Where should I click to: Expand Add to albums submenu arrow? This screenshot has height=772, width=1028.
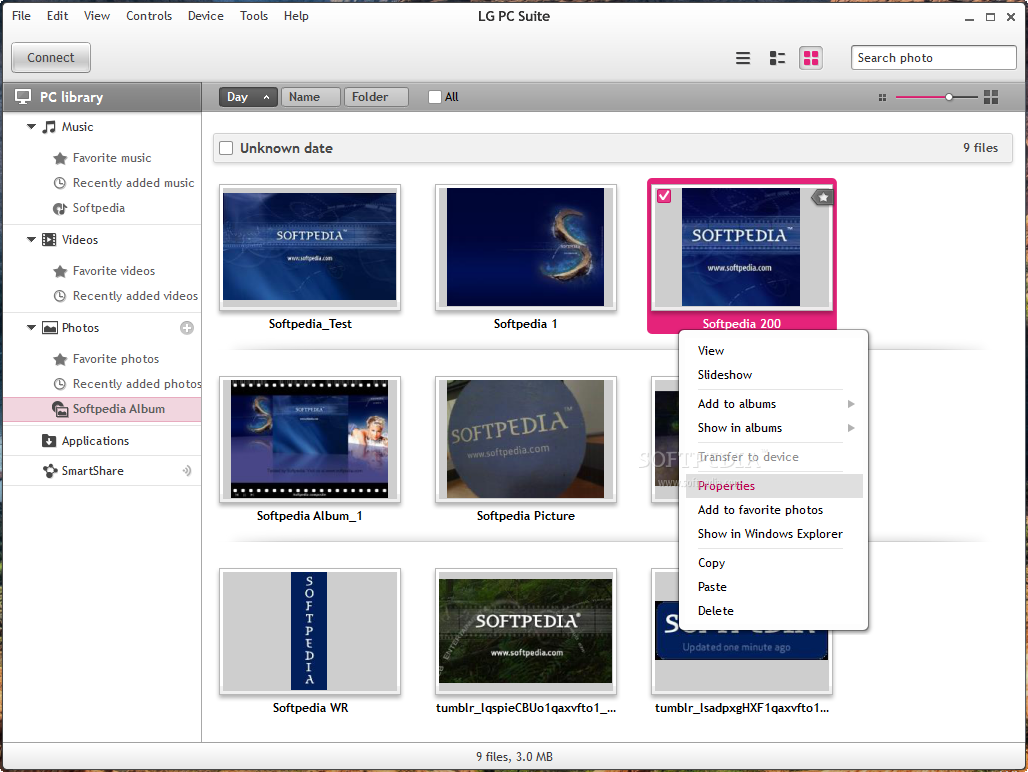[851, 404]
